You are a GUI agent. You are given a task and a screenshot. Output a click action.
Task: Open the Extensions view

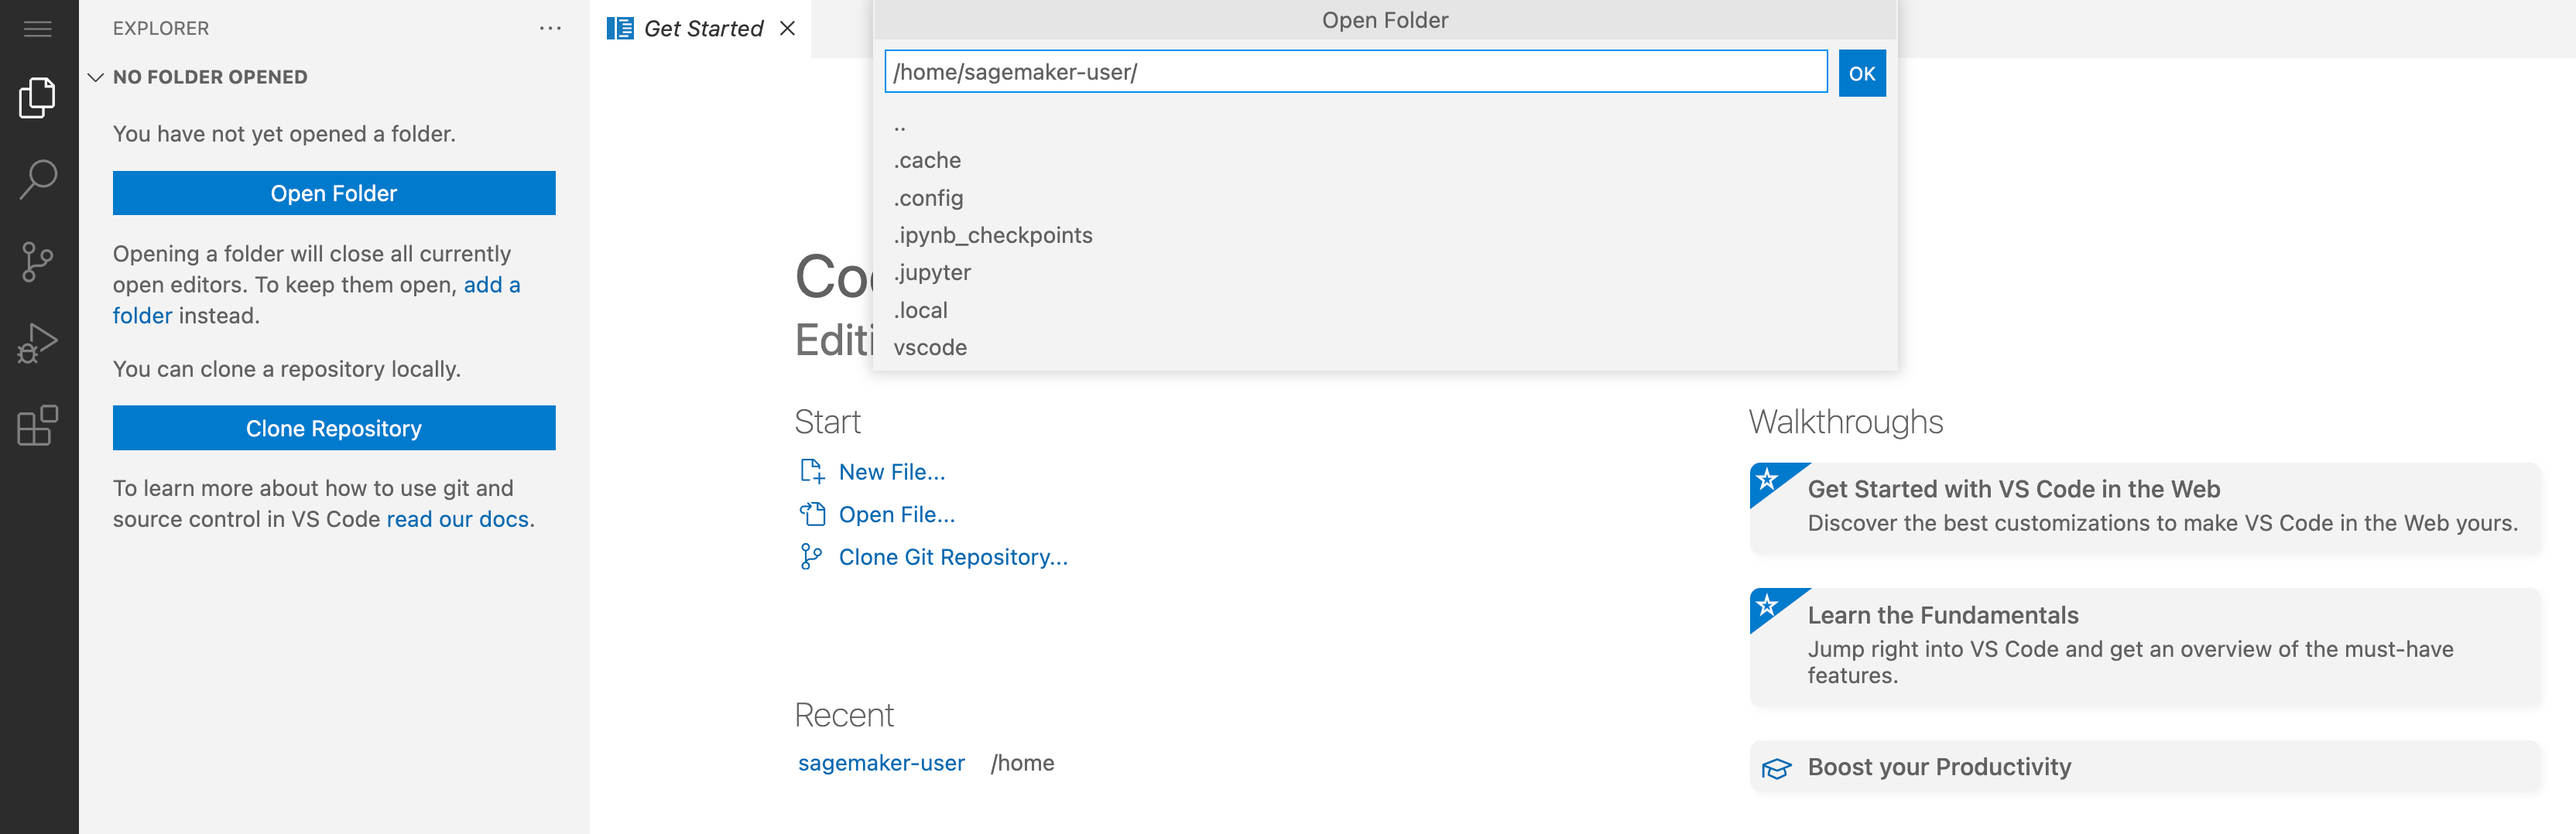(38, 425)
